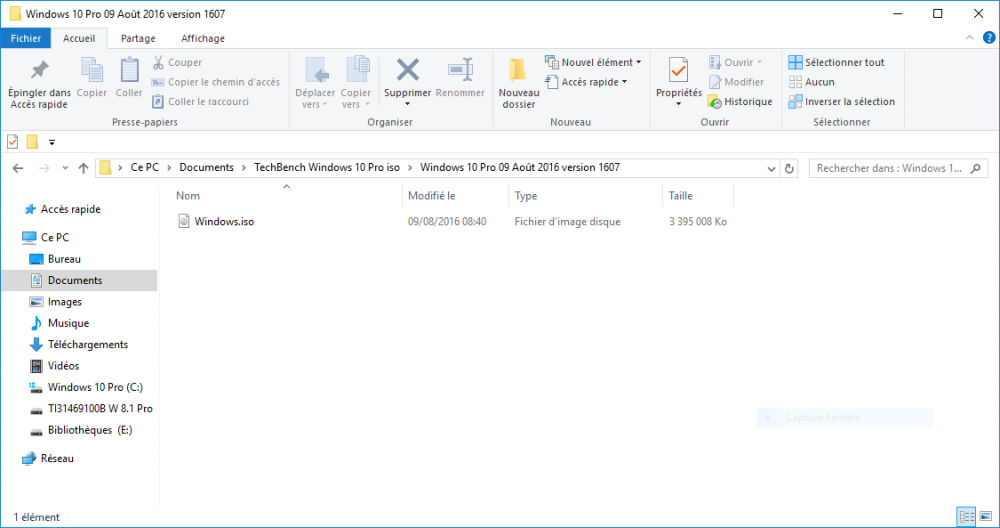The width and height of the screenshot is (1000, 528).
Task: Select the Couper scissors command
Action: tap(177, 62)
